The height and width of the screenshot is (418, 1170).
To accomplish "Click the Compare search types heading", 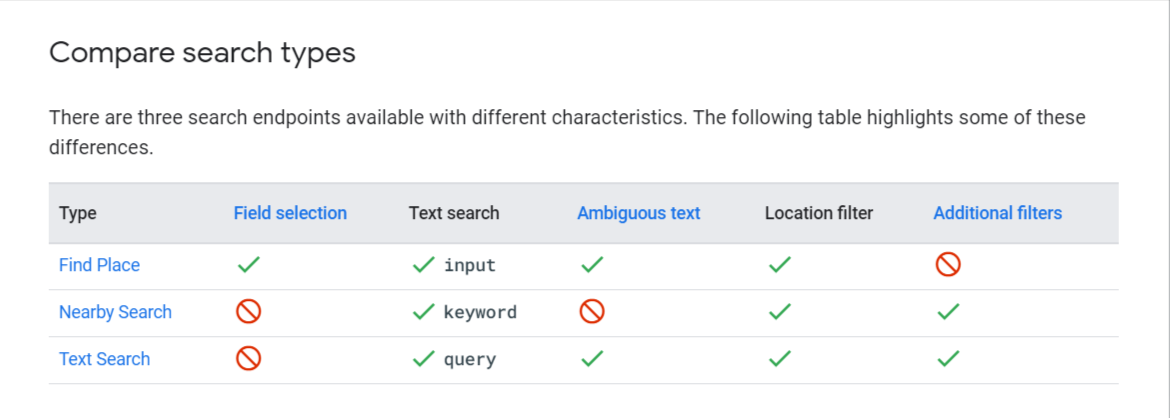I will [202, 54].
